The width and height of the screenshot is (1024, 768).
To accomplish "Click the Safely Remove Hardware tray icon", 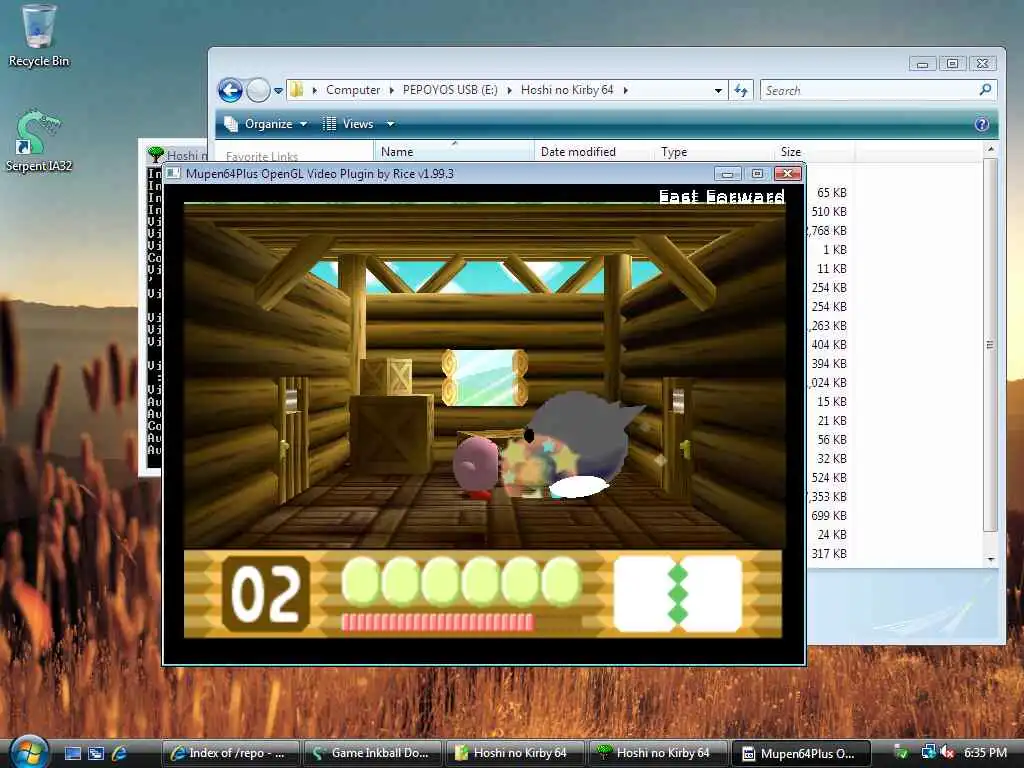I will [x=901, y=753].
